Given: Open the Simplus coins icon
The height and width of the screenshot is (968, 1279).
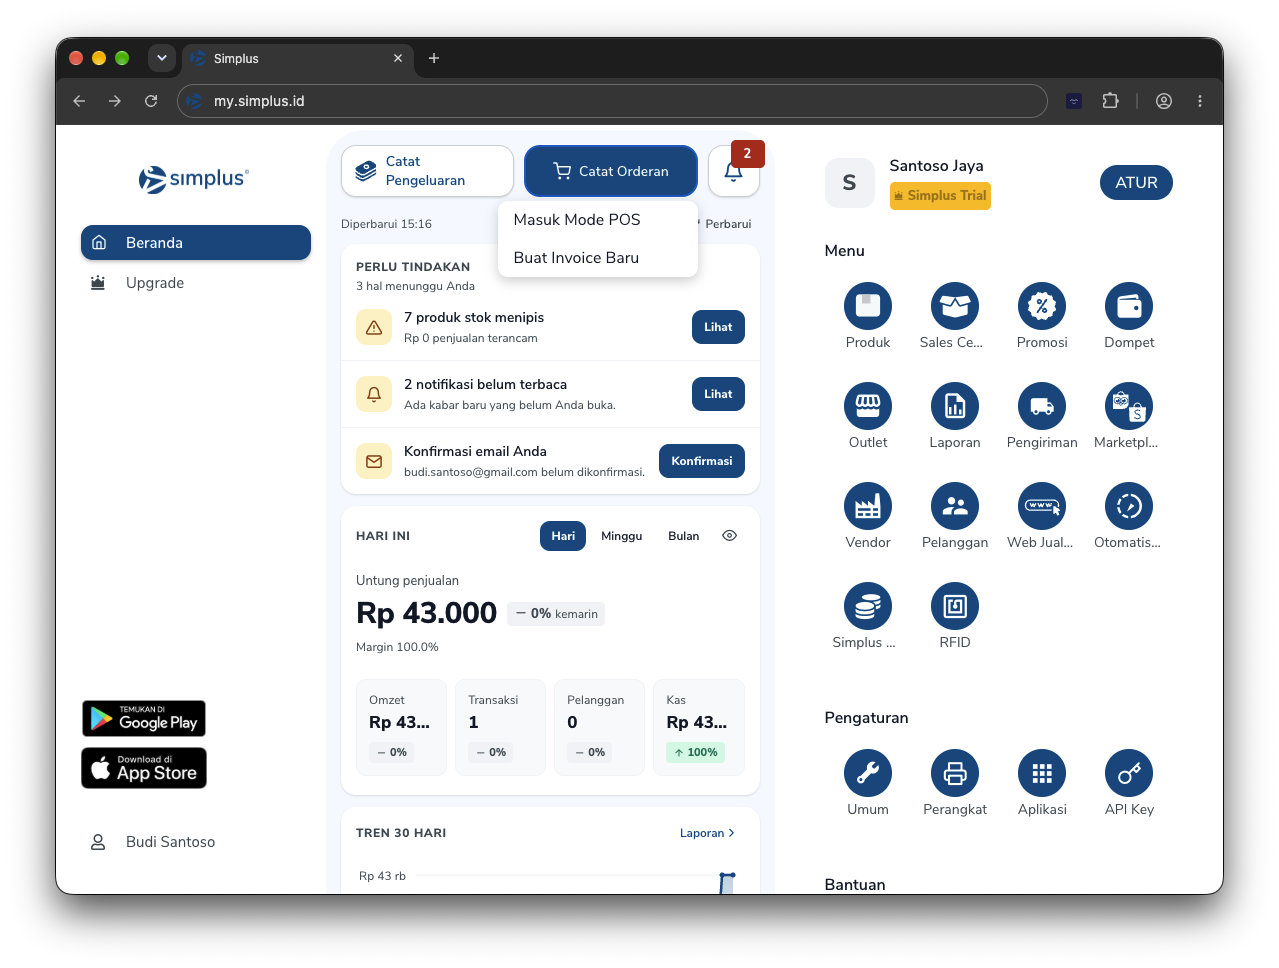Looking at the screenshot, I should point(867,606).
